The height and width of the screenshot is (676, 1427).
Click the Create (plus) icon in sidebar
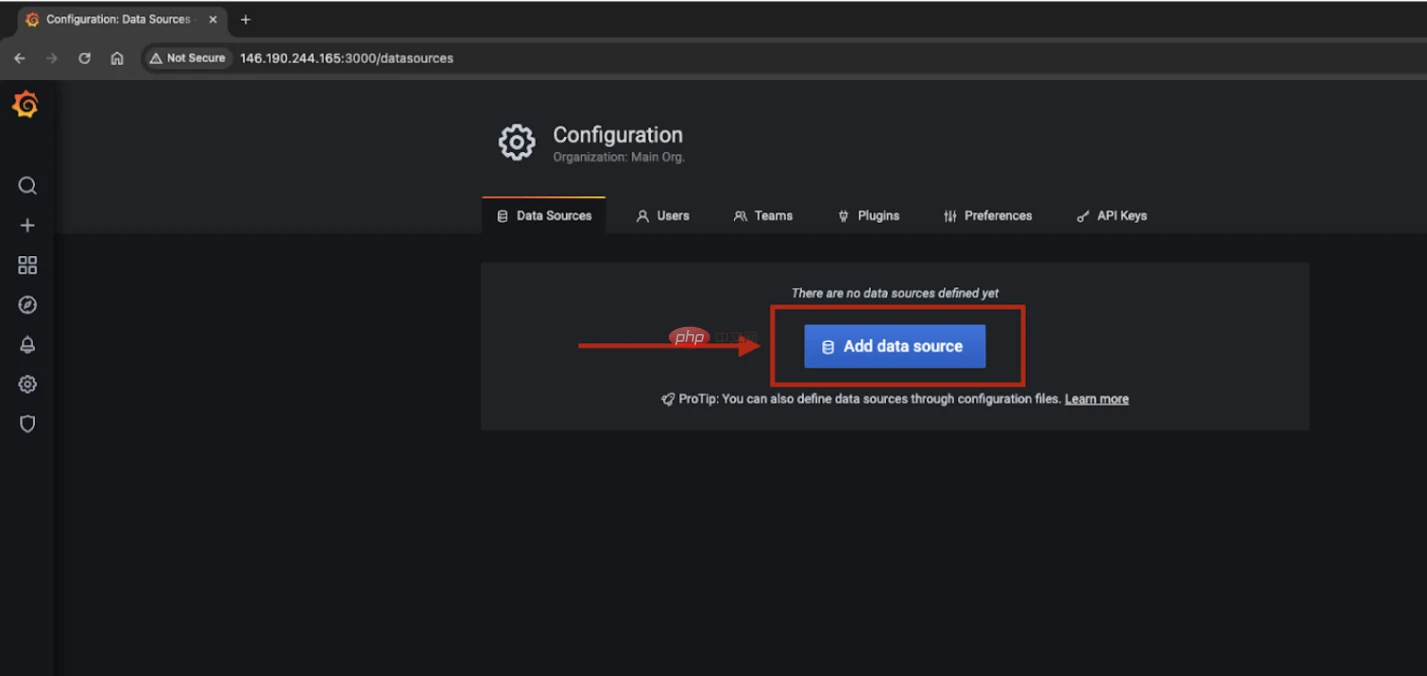click(x=27, y=225)
